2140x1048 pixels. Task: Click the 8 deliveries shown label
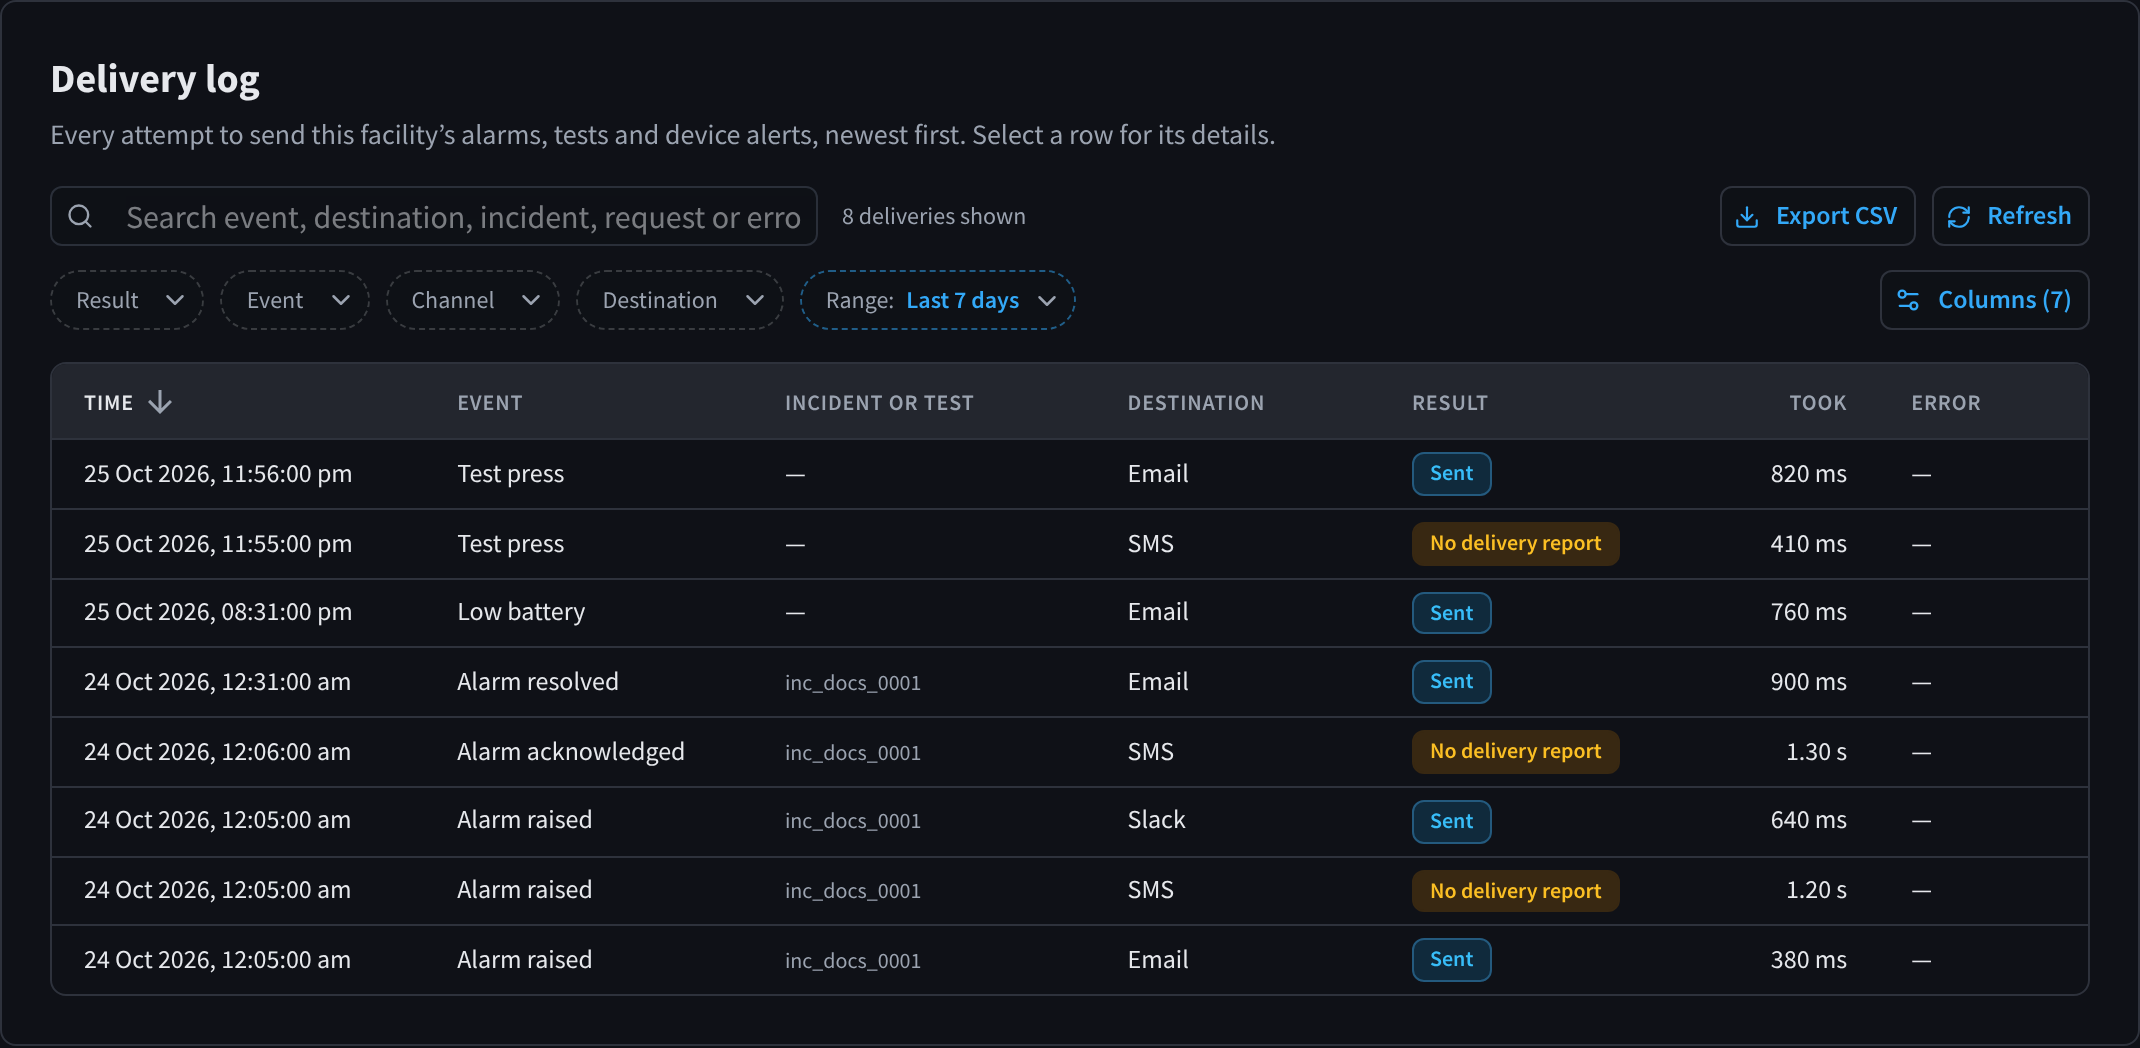[x=934, y=216]
